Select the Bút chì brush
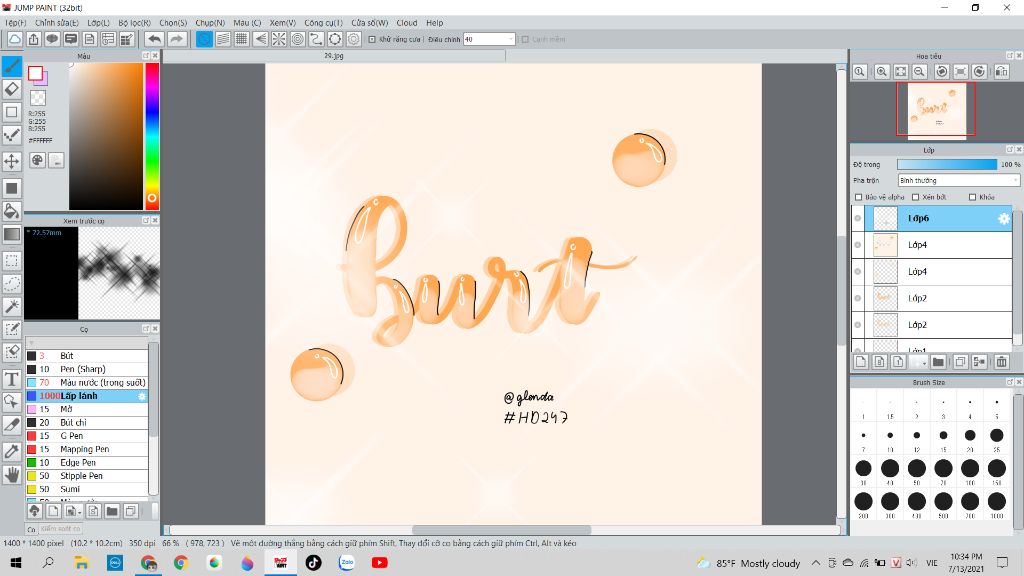This screenshot has height=576, width=1024. pyautogui.click(x=87, y=423)
